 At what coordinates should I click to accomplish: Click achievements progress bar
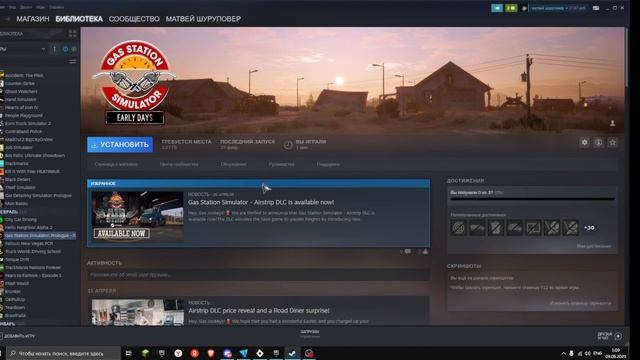pyautogui.click(x=532, y=199)
